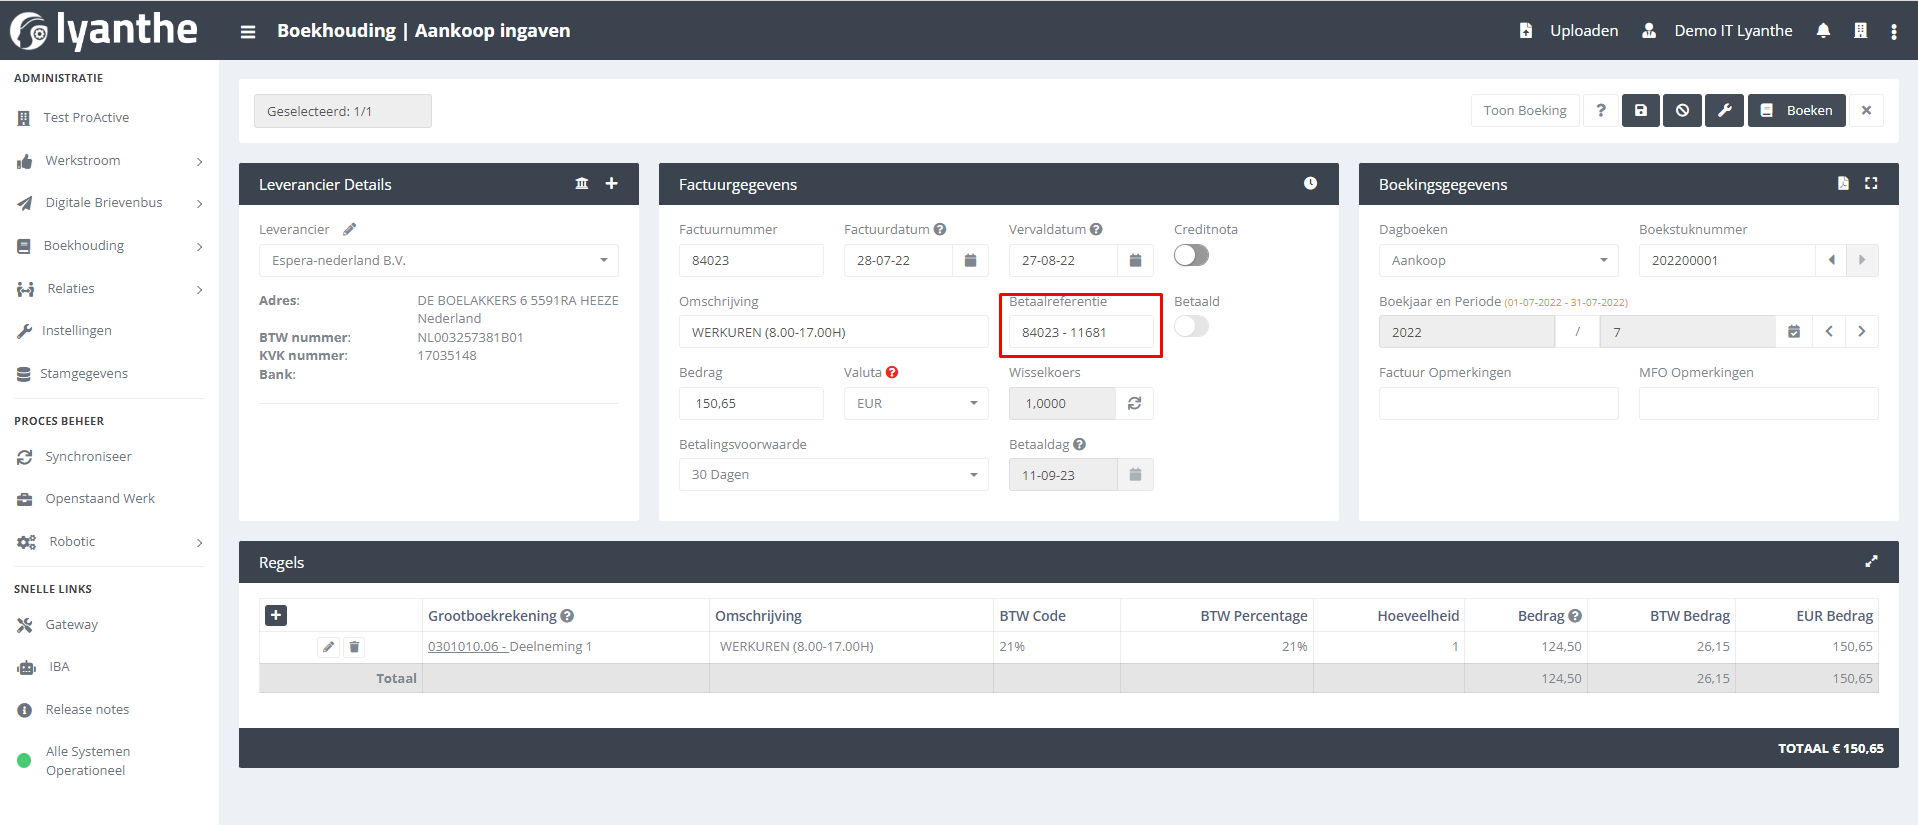Click the wrench tool icon

pyautogui.click(x=1724, y=111)
